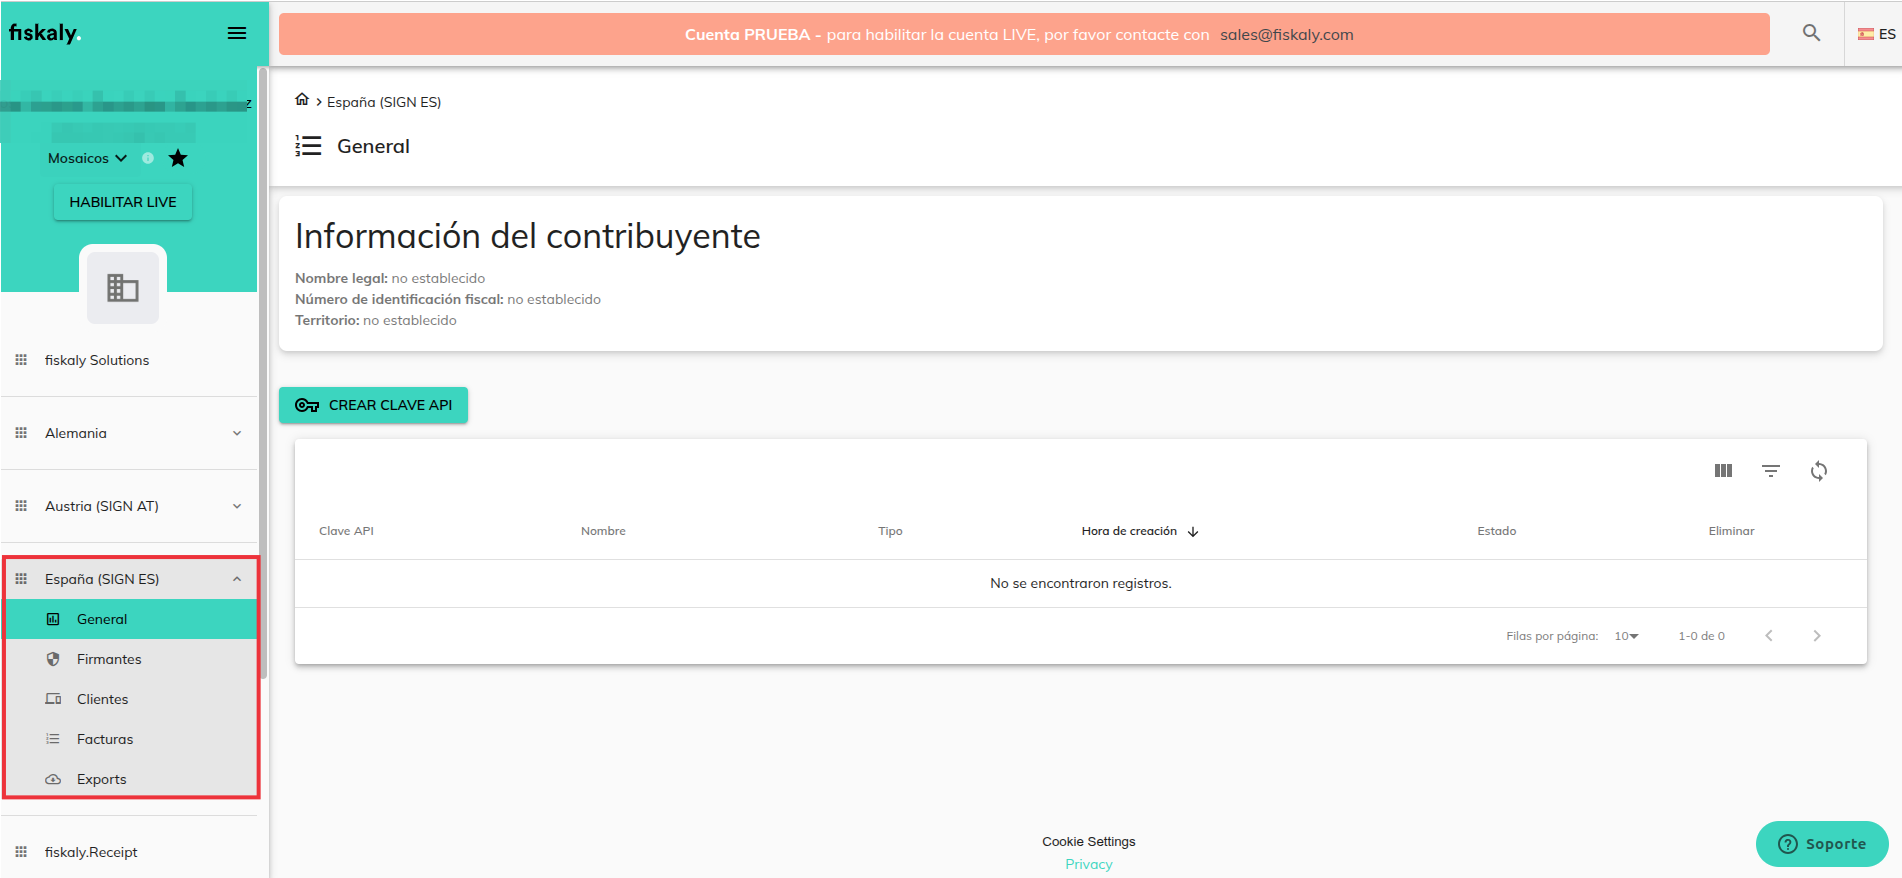Screen dimensions: 1902x878
Task: Go to previous table page
Action: click(1769, 636)
